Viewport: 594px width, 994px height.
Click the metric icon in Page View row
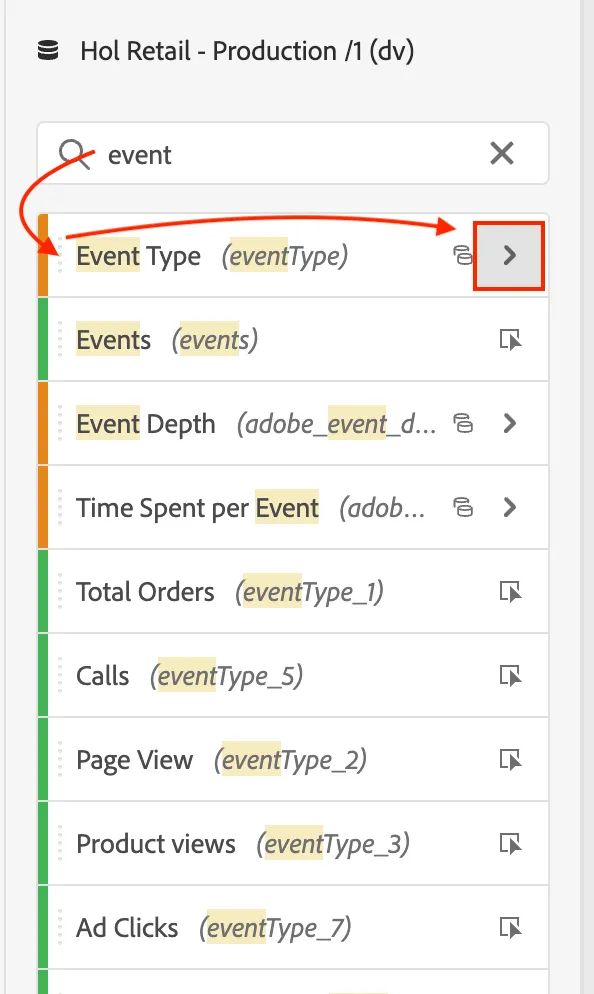510,759
